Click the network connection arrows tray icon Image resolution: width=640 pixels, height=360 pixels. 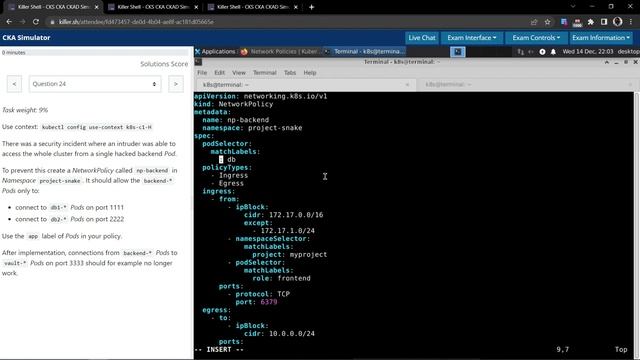point(520,52)
